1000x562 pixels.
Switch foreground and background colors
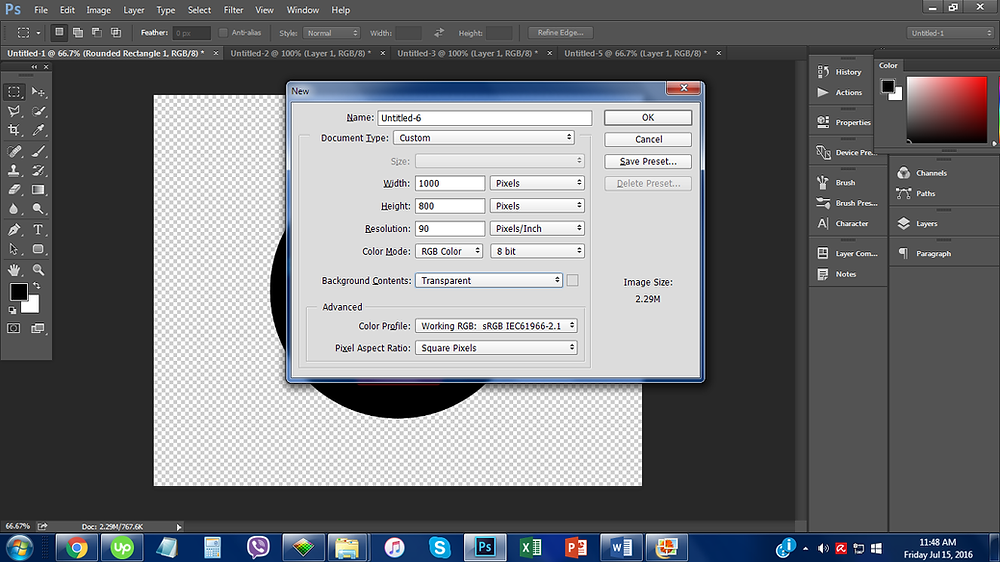click(x=37, y=286)
